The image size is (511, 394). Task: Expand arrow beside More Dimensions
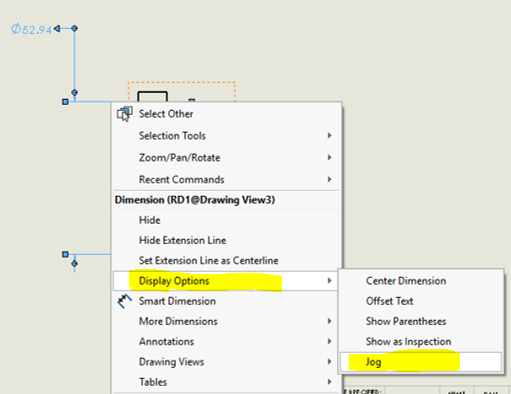click(329, 321)
